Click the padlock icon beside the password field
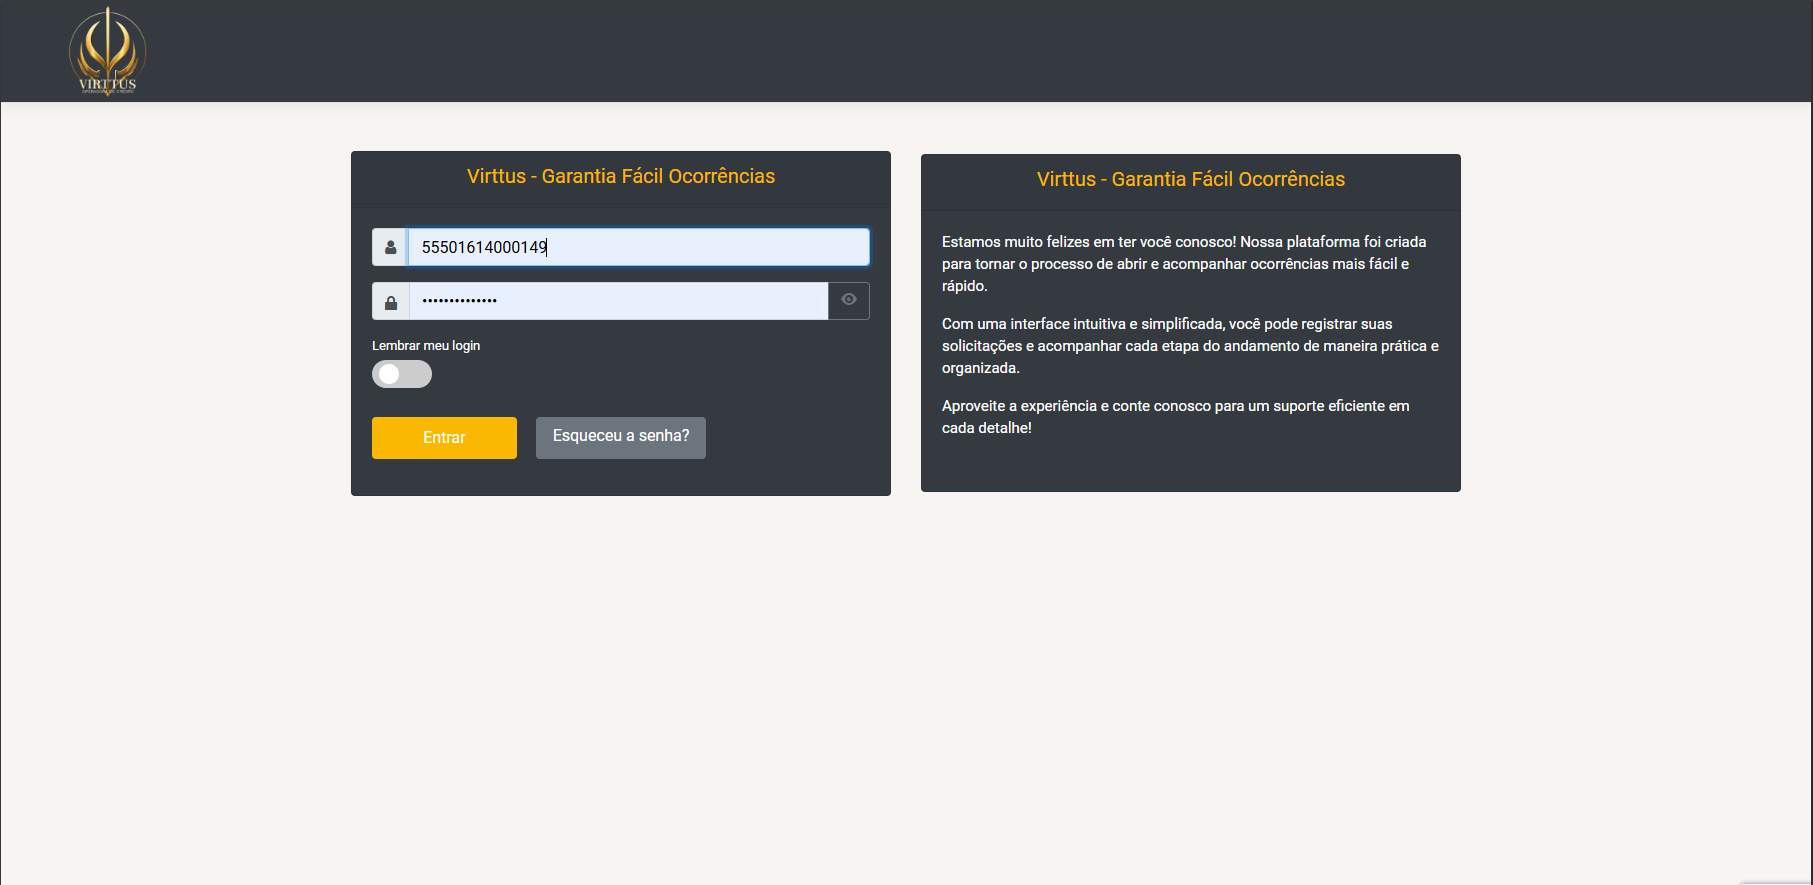 (390, 301)
